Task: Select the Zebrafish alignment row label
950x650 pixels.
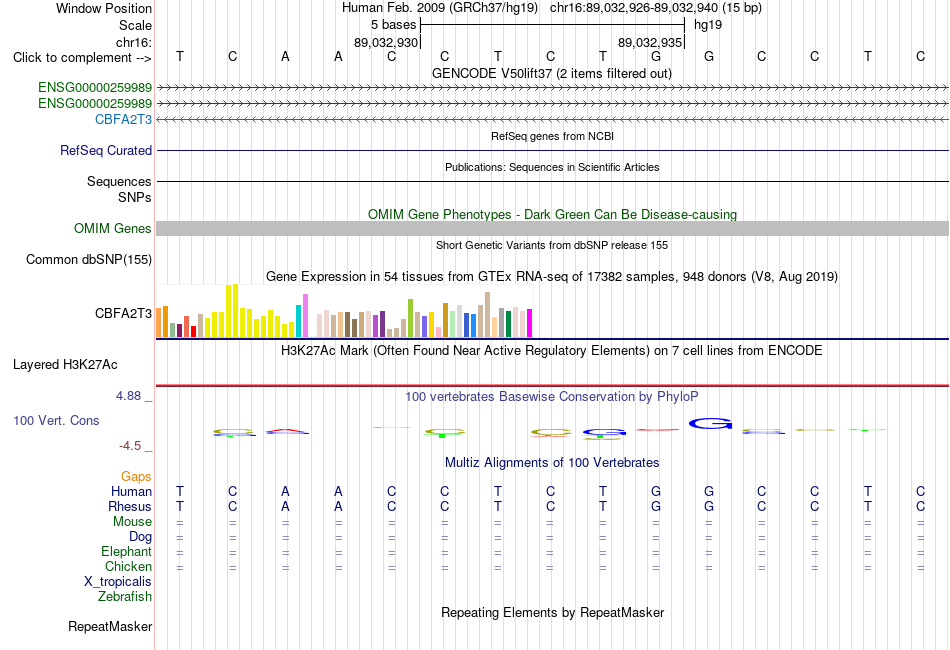Action: 125,596
